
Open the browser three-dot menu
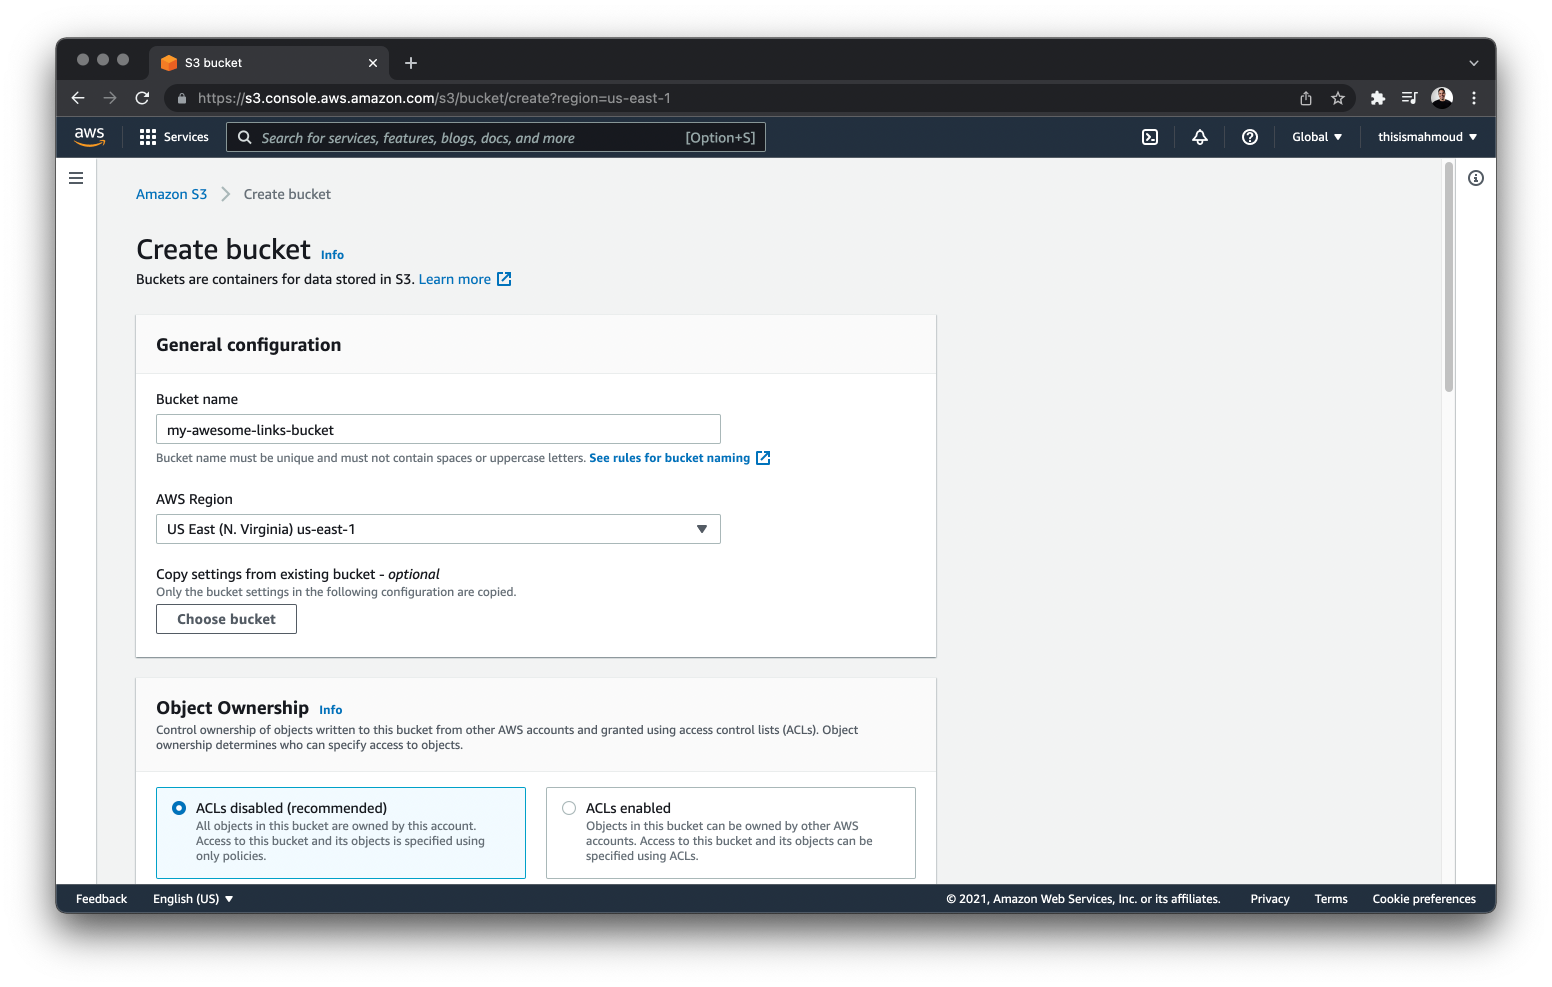(x=1473, y=98)
